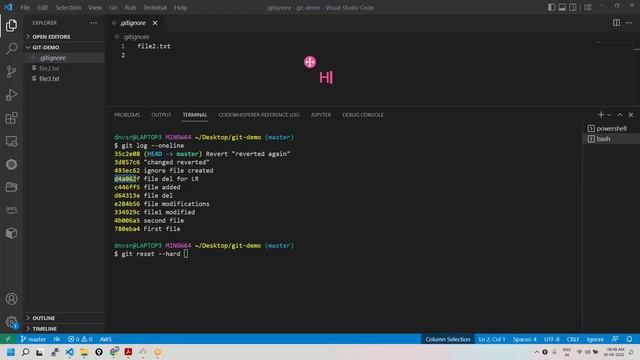This screenshot has width=640, height=360.
Task: Open the terminal launch profile dropdown
Action: [609, 115]
